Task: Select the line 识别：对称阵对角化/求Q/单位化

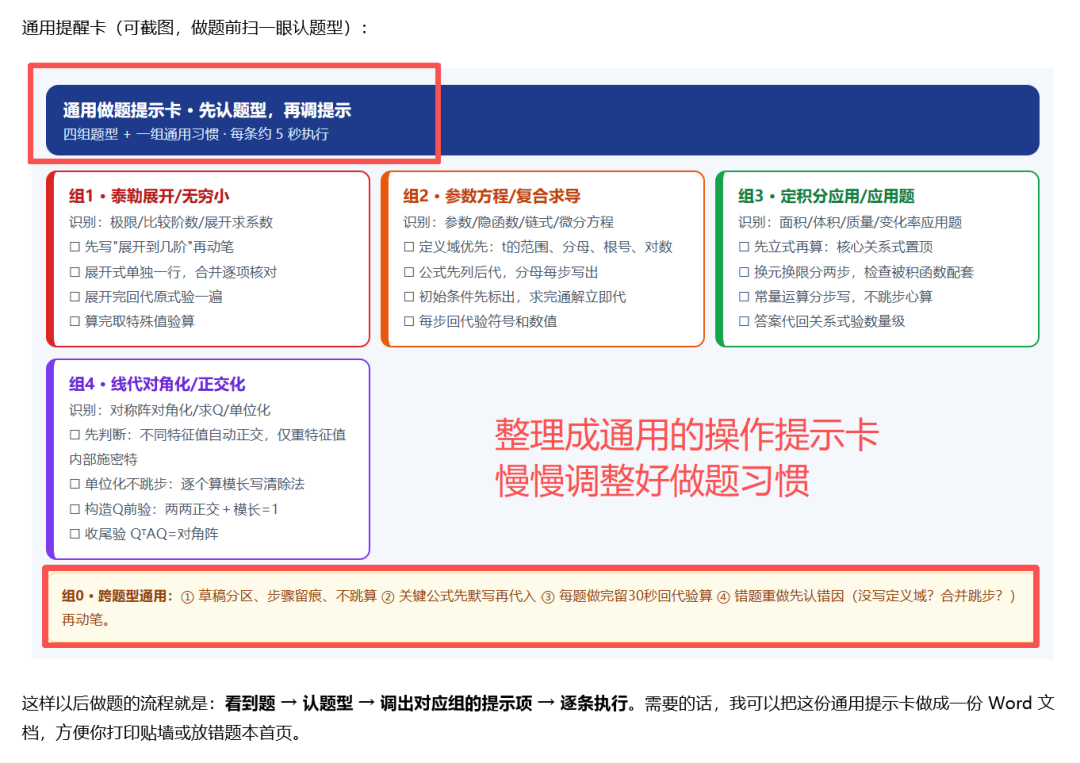Action: point(169,410)
